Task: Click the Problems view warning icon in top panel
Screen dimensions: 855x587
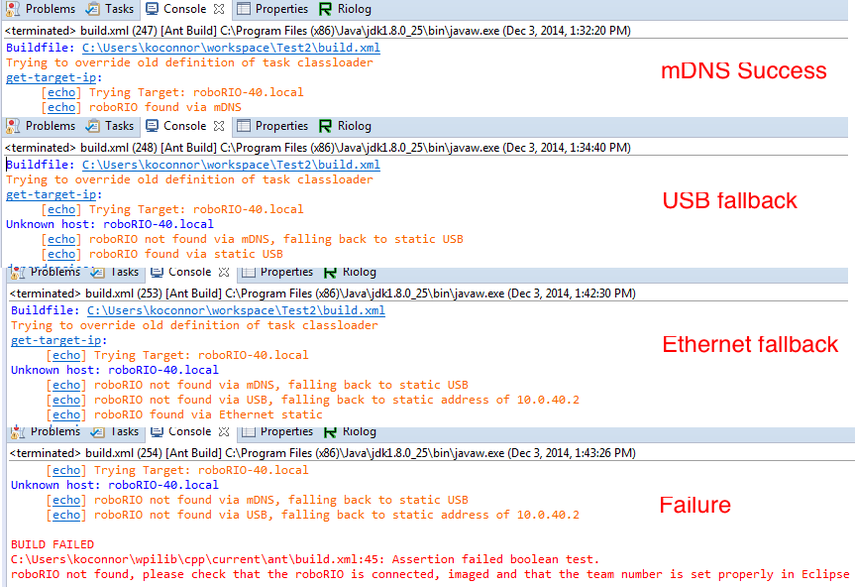Action: coord(14,9)
